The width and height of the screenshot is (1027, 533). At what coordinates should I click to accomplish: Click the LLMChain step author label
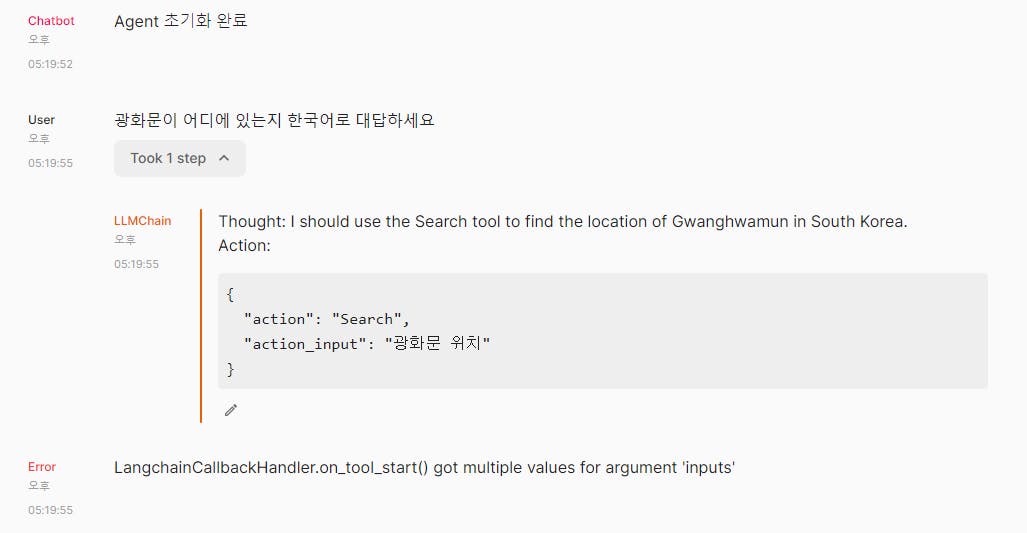[142, 221]
